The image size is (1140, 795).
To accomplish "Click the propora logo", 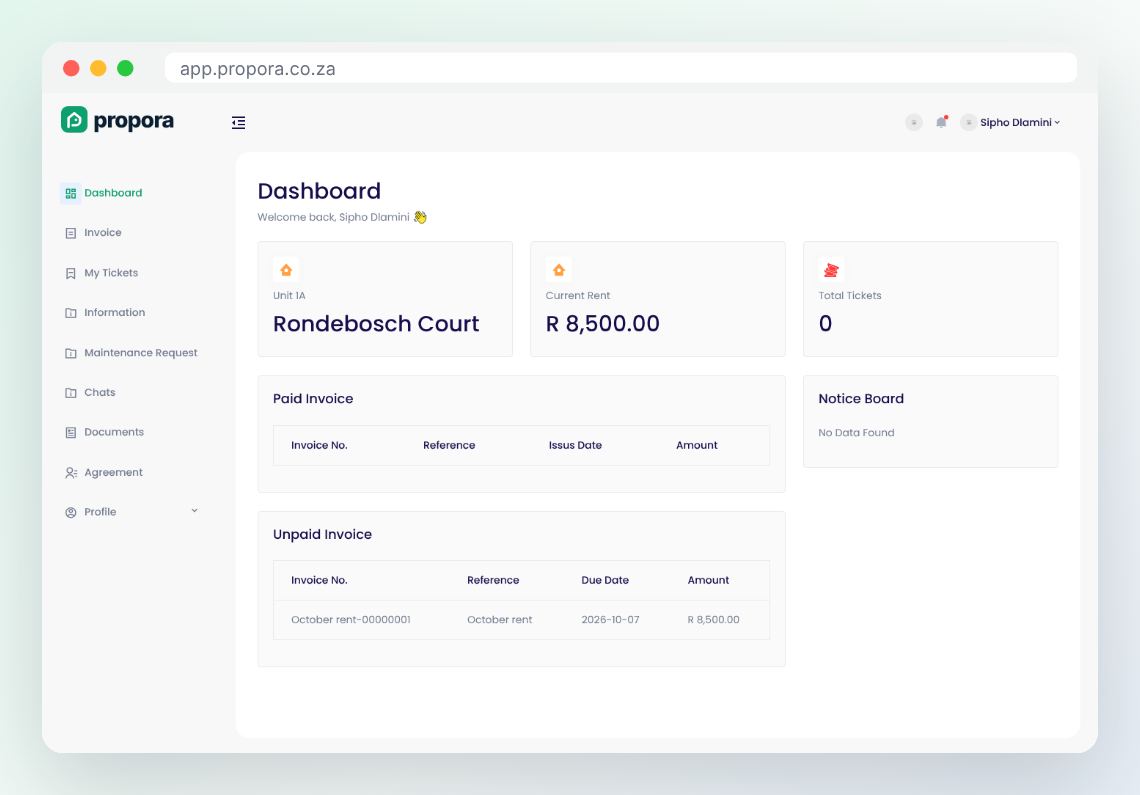I will pos(117,120).
